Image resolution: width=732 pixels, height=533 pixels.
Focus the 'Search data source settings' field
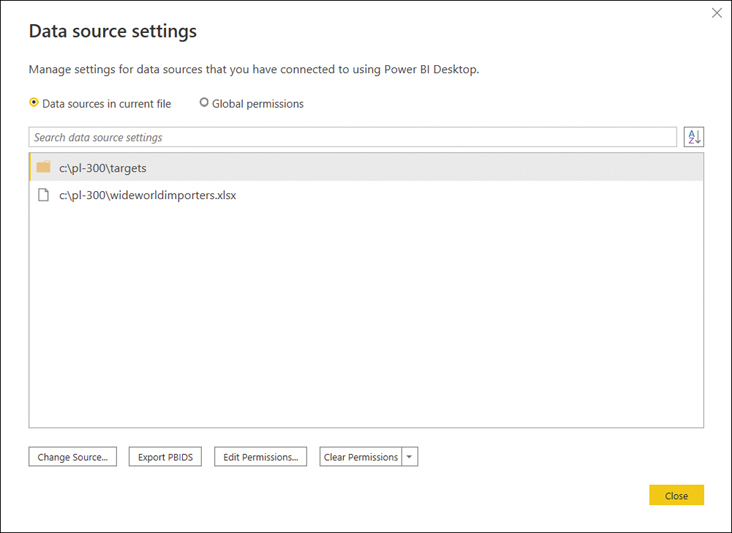coord(352,137)
